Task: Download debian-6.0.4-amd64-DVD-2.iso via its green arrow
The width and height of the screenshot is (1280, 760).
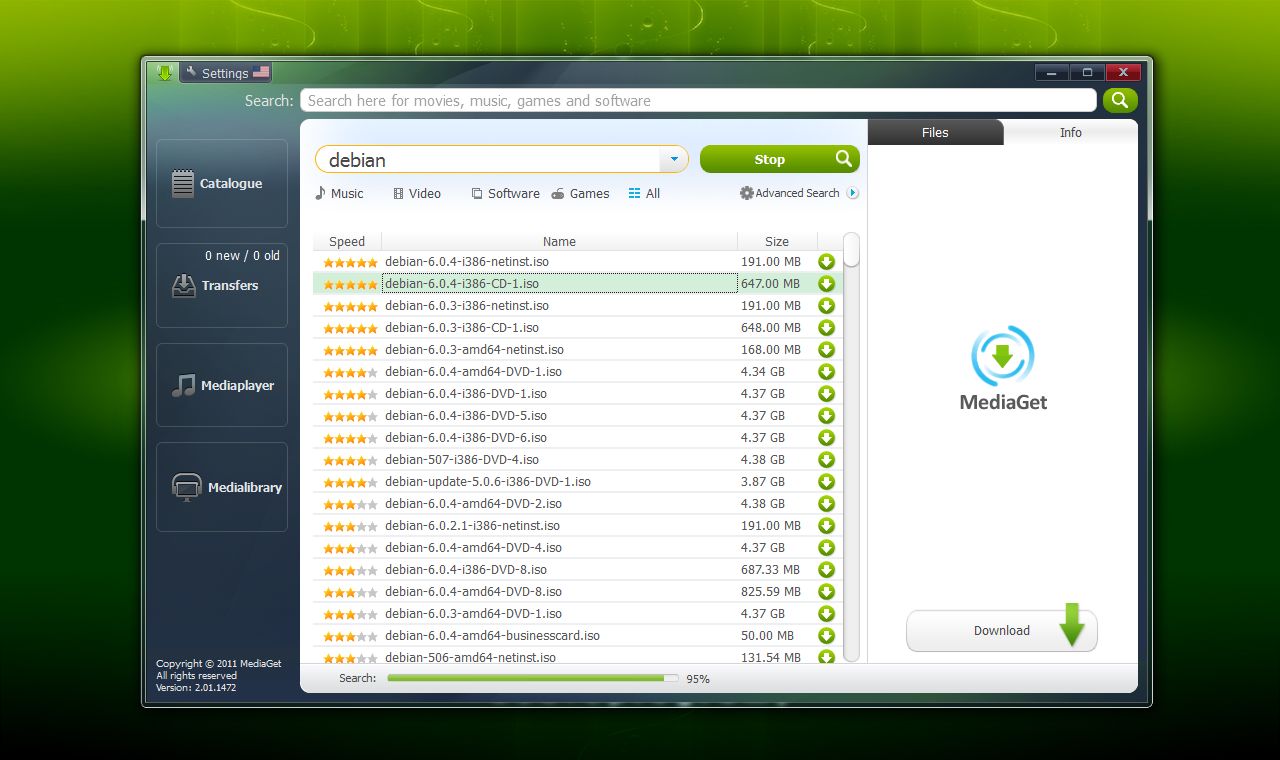Action: pos(826,504)
